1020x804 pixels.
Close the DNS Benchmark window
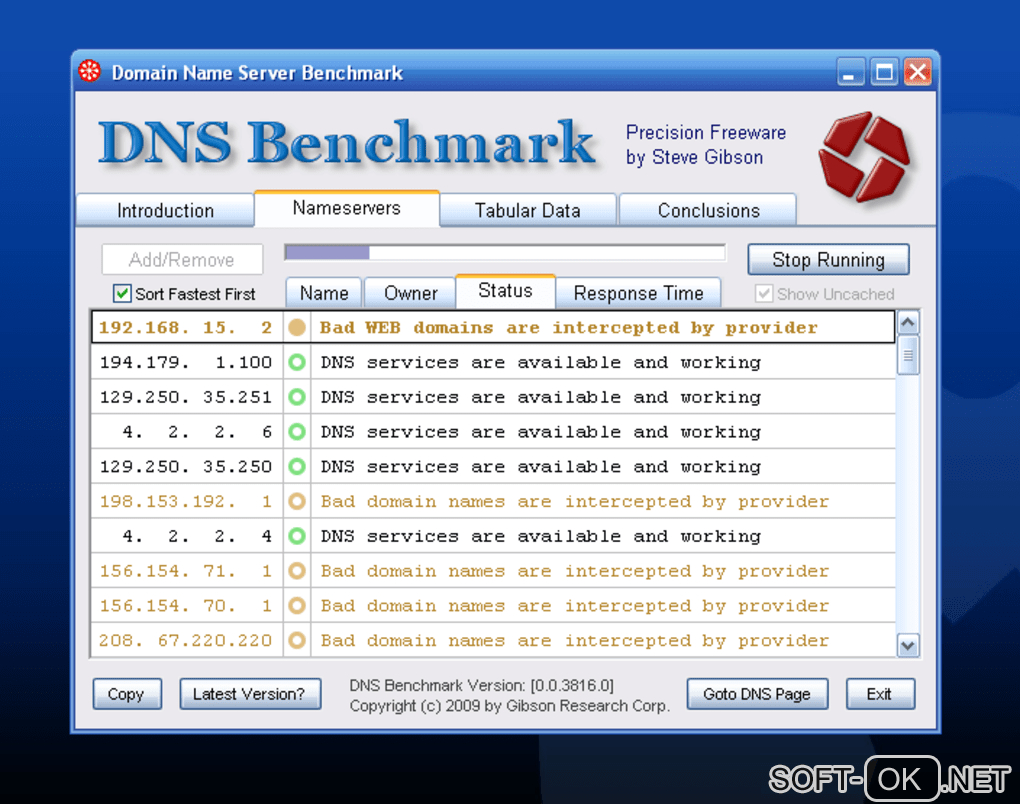[918, 72]
